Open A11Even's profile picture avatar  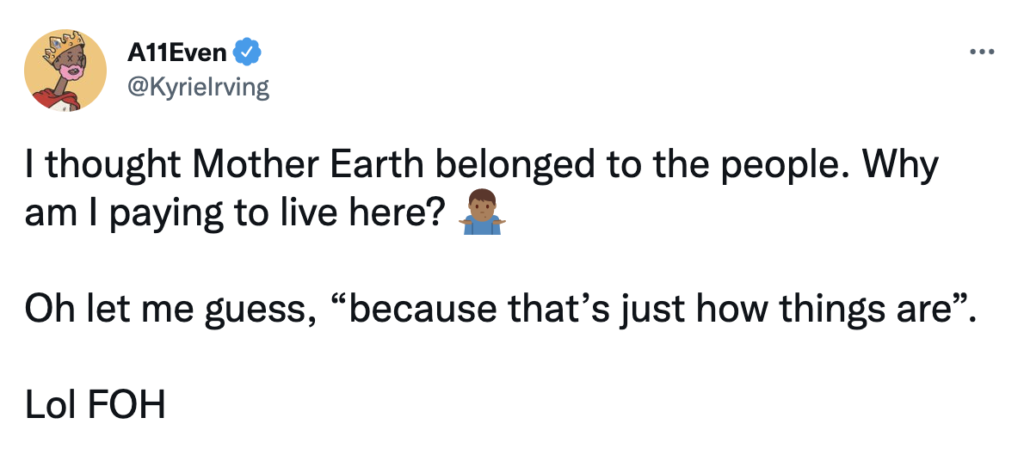pyautogui.click(x=65, y=70)
